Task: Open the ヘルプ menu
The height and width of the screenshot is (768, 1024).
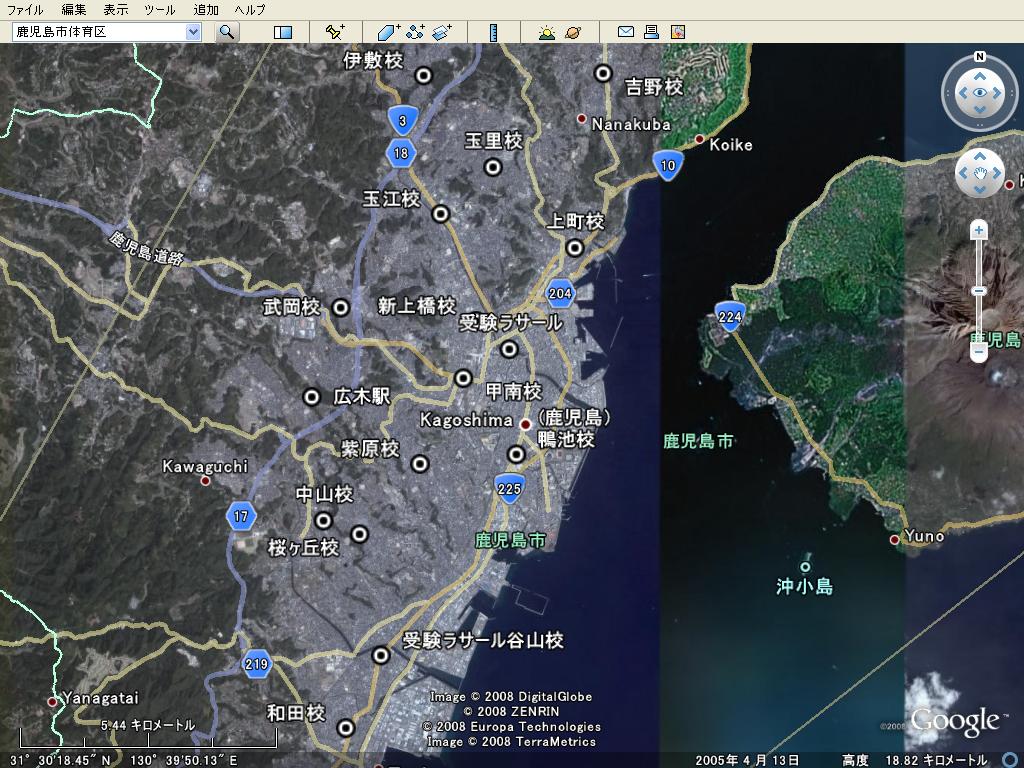Action: click(250, 10)
